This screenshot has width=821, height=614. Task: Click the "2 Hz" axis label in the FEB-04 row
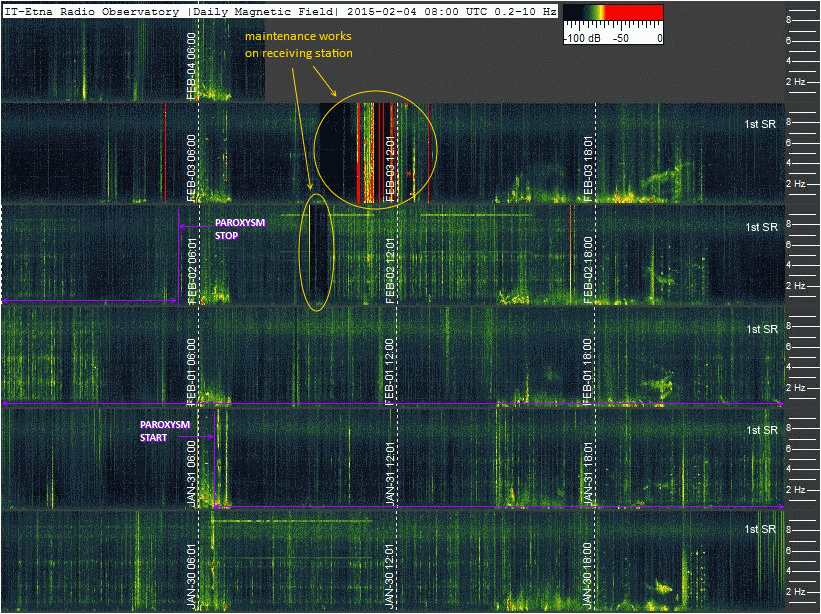(795, 82)
